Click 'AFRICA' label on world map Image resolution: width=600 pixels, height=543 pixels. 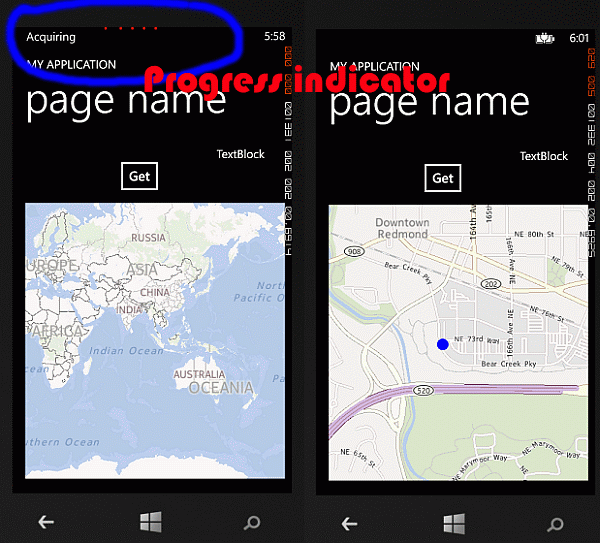[57, 331]
